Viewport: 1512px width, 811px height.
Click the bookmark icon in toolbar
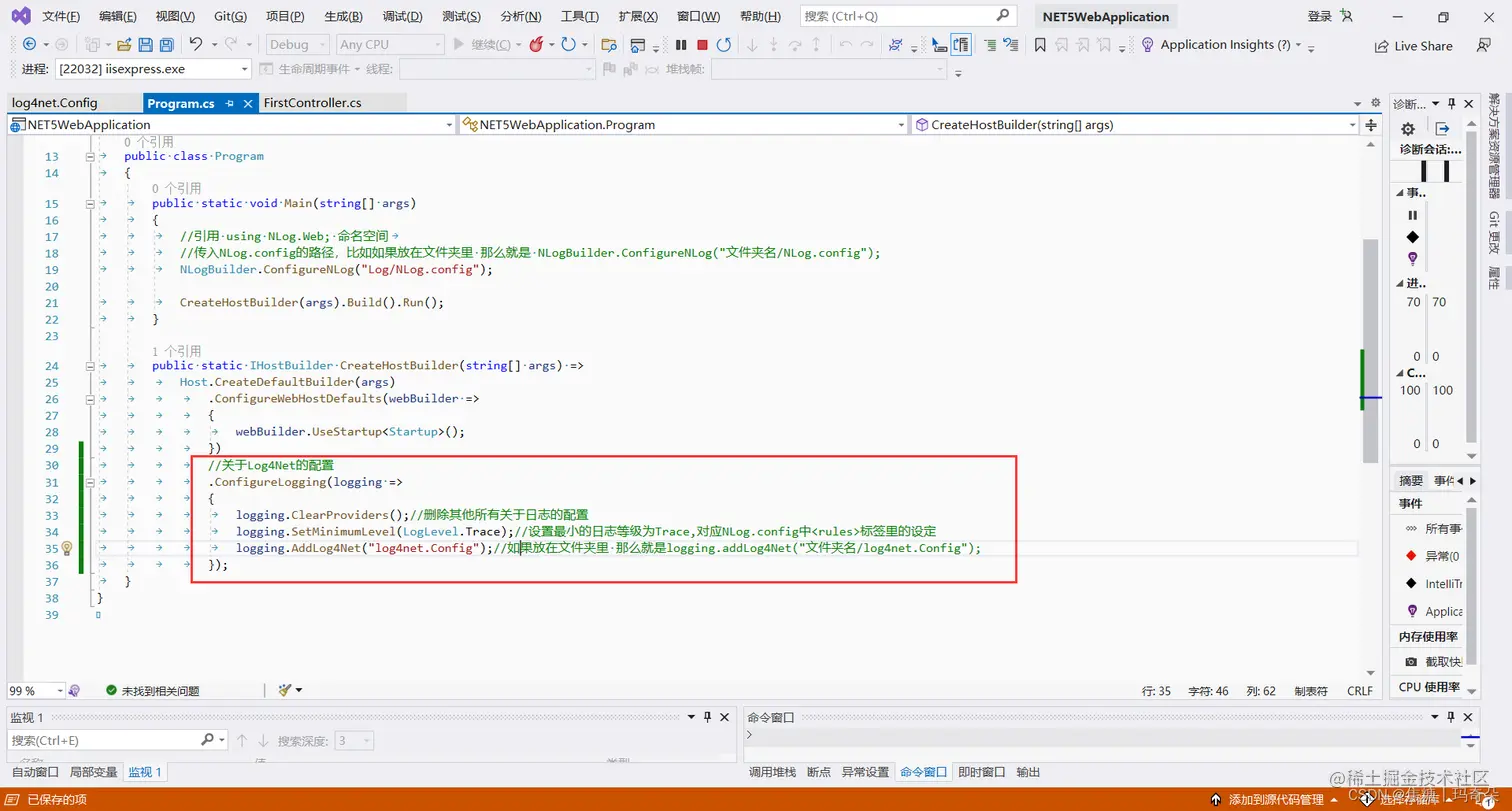[1040, 44]
